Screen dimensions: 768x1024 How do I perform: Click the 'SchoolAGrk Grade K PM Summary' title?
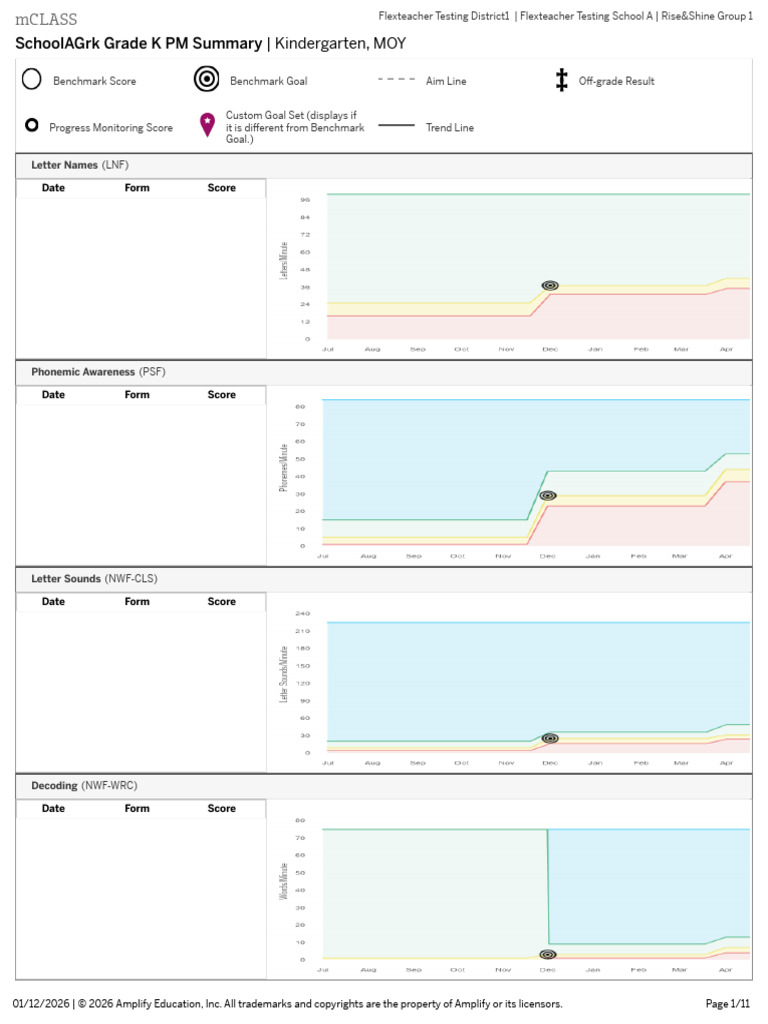click(x=138, y=44)
